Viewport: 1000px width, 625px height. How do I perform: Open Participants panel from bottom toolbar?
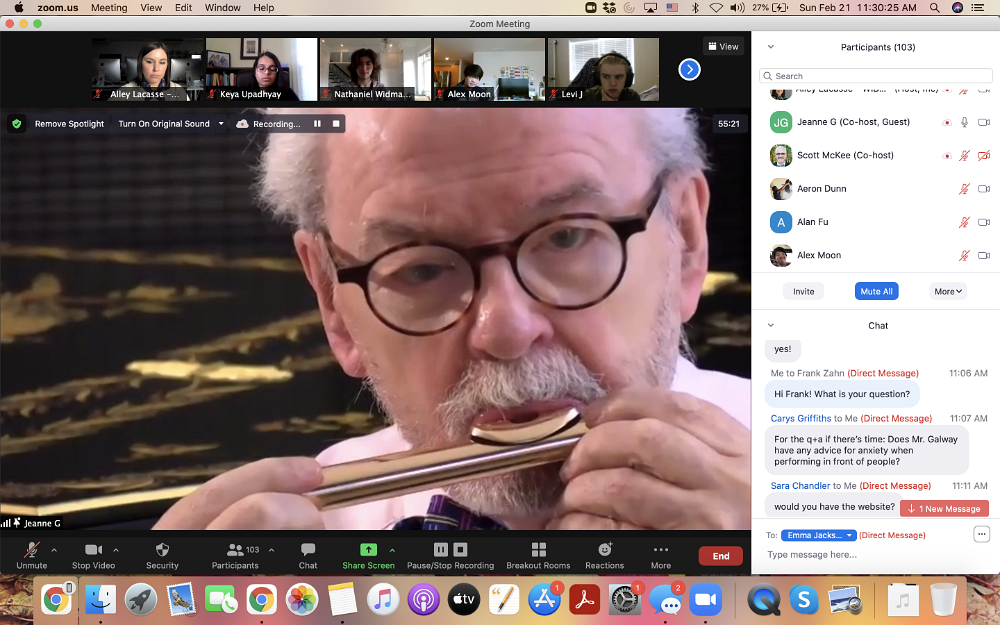[x=235, y=555]
